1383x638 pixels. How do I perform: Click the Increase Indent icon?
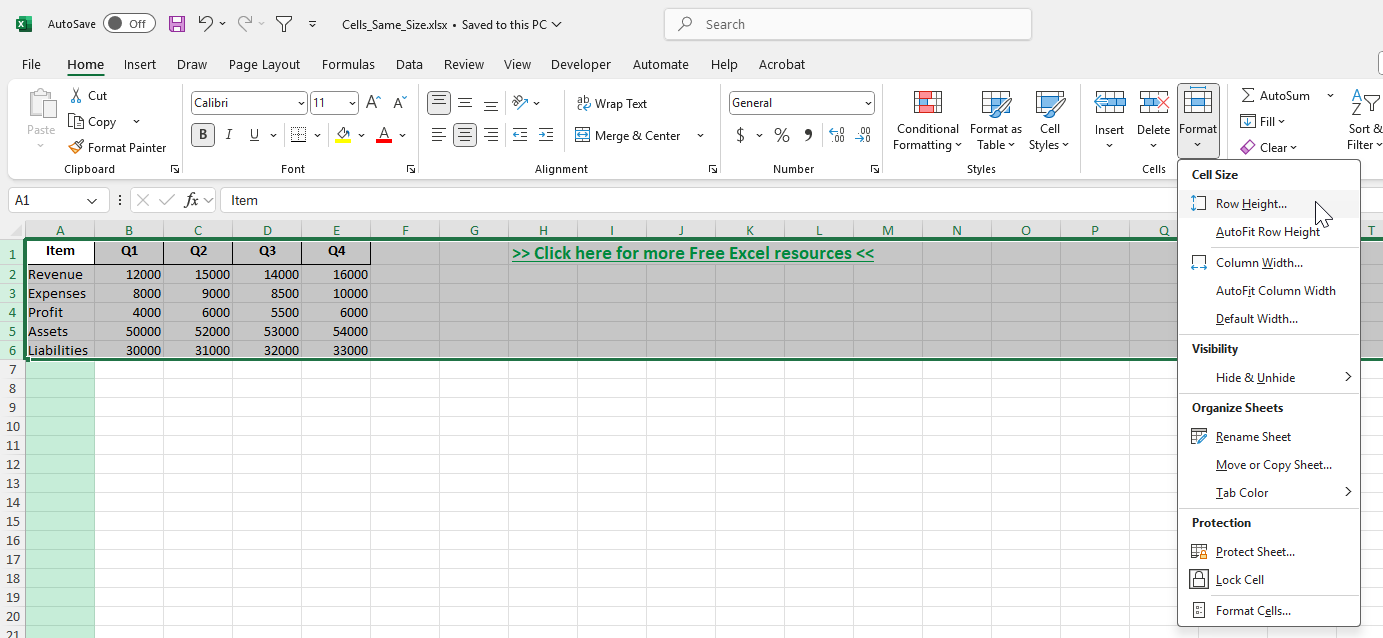coord(545,135)
